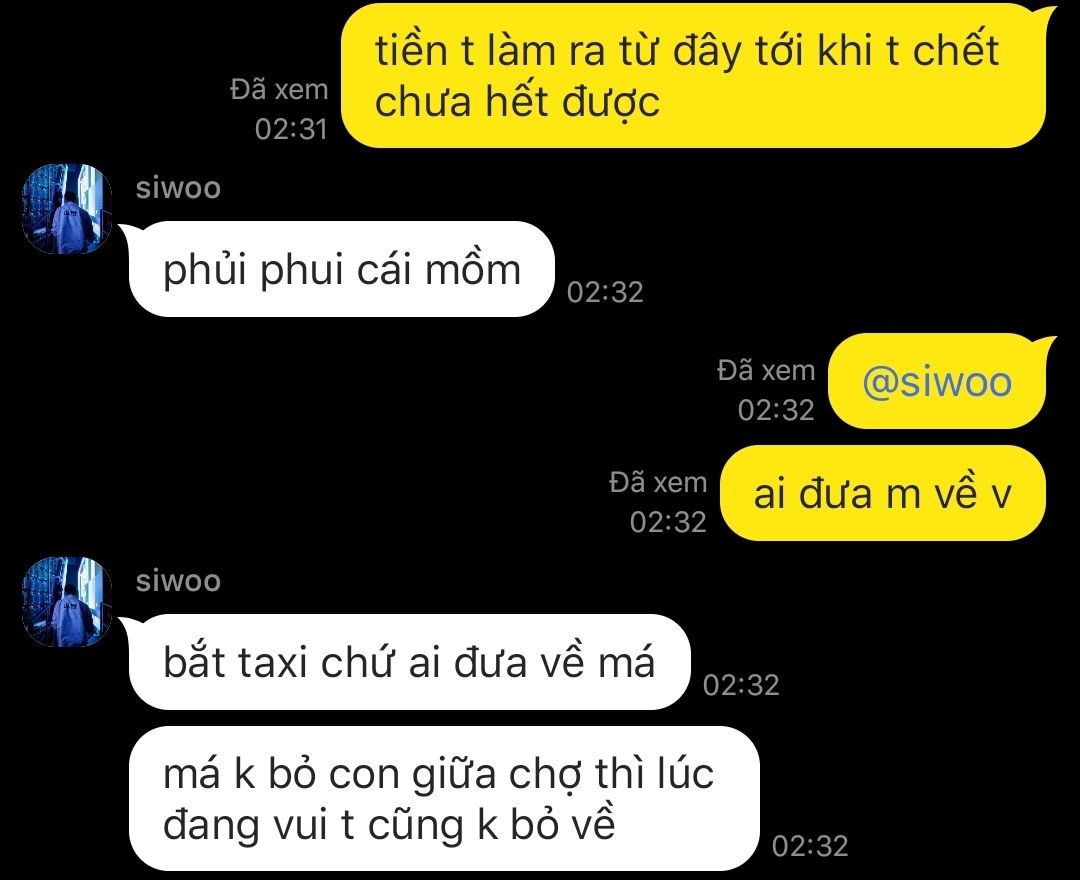Viewport: 1080px width, 880px height.
Task: Tap the @siwoo mention link
Action: tap(937, 381)
